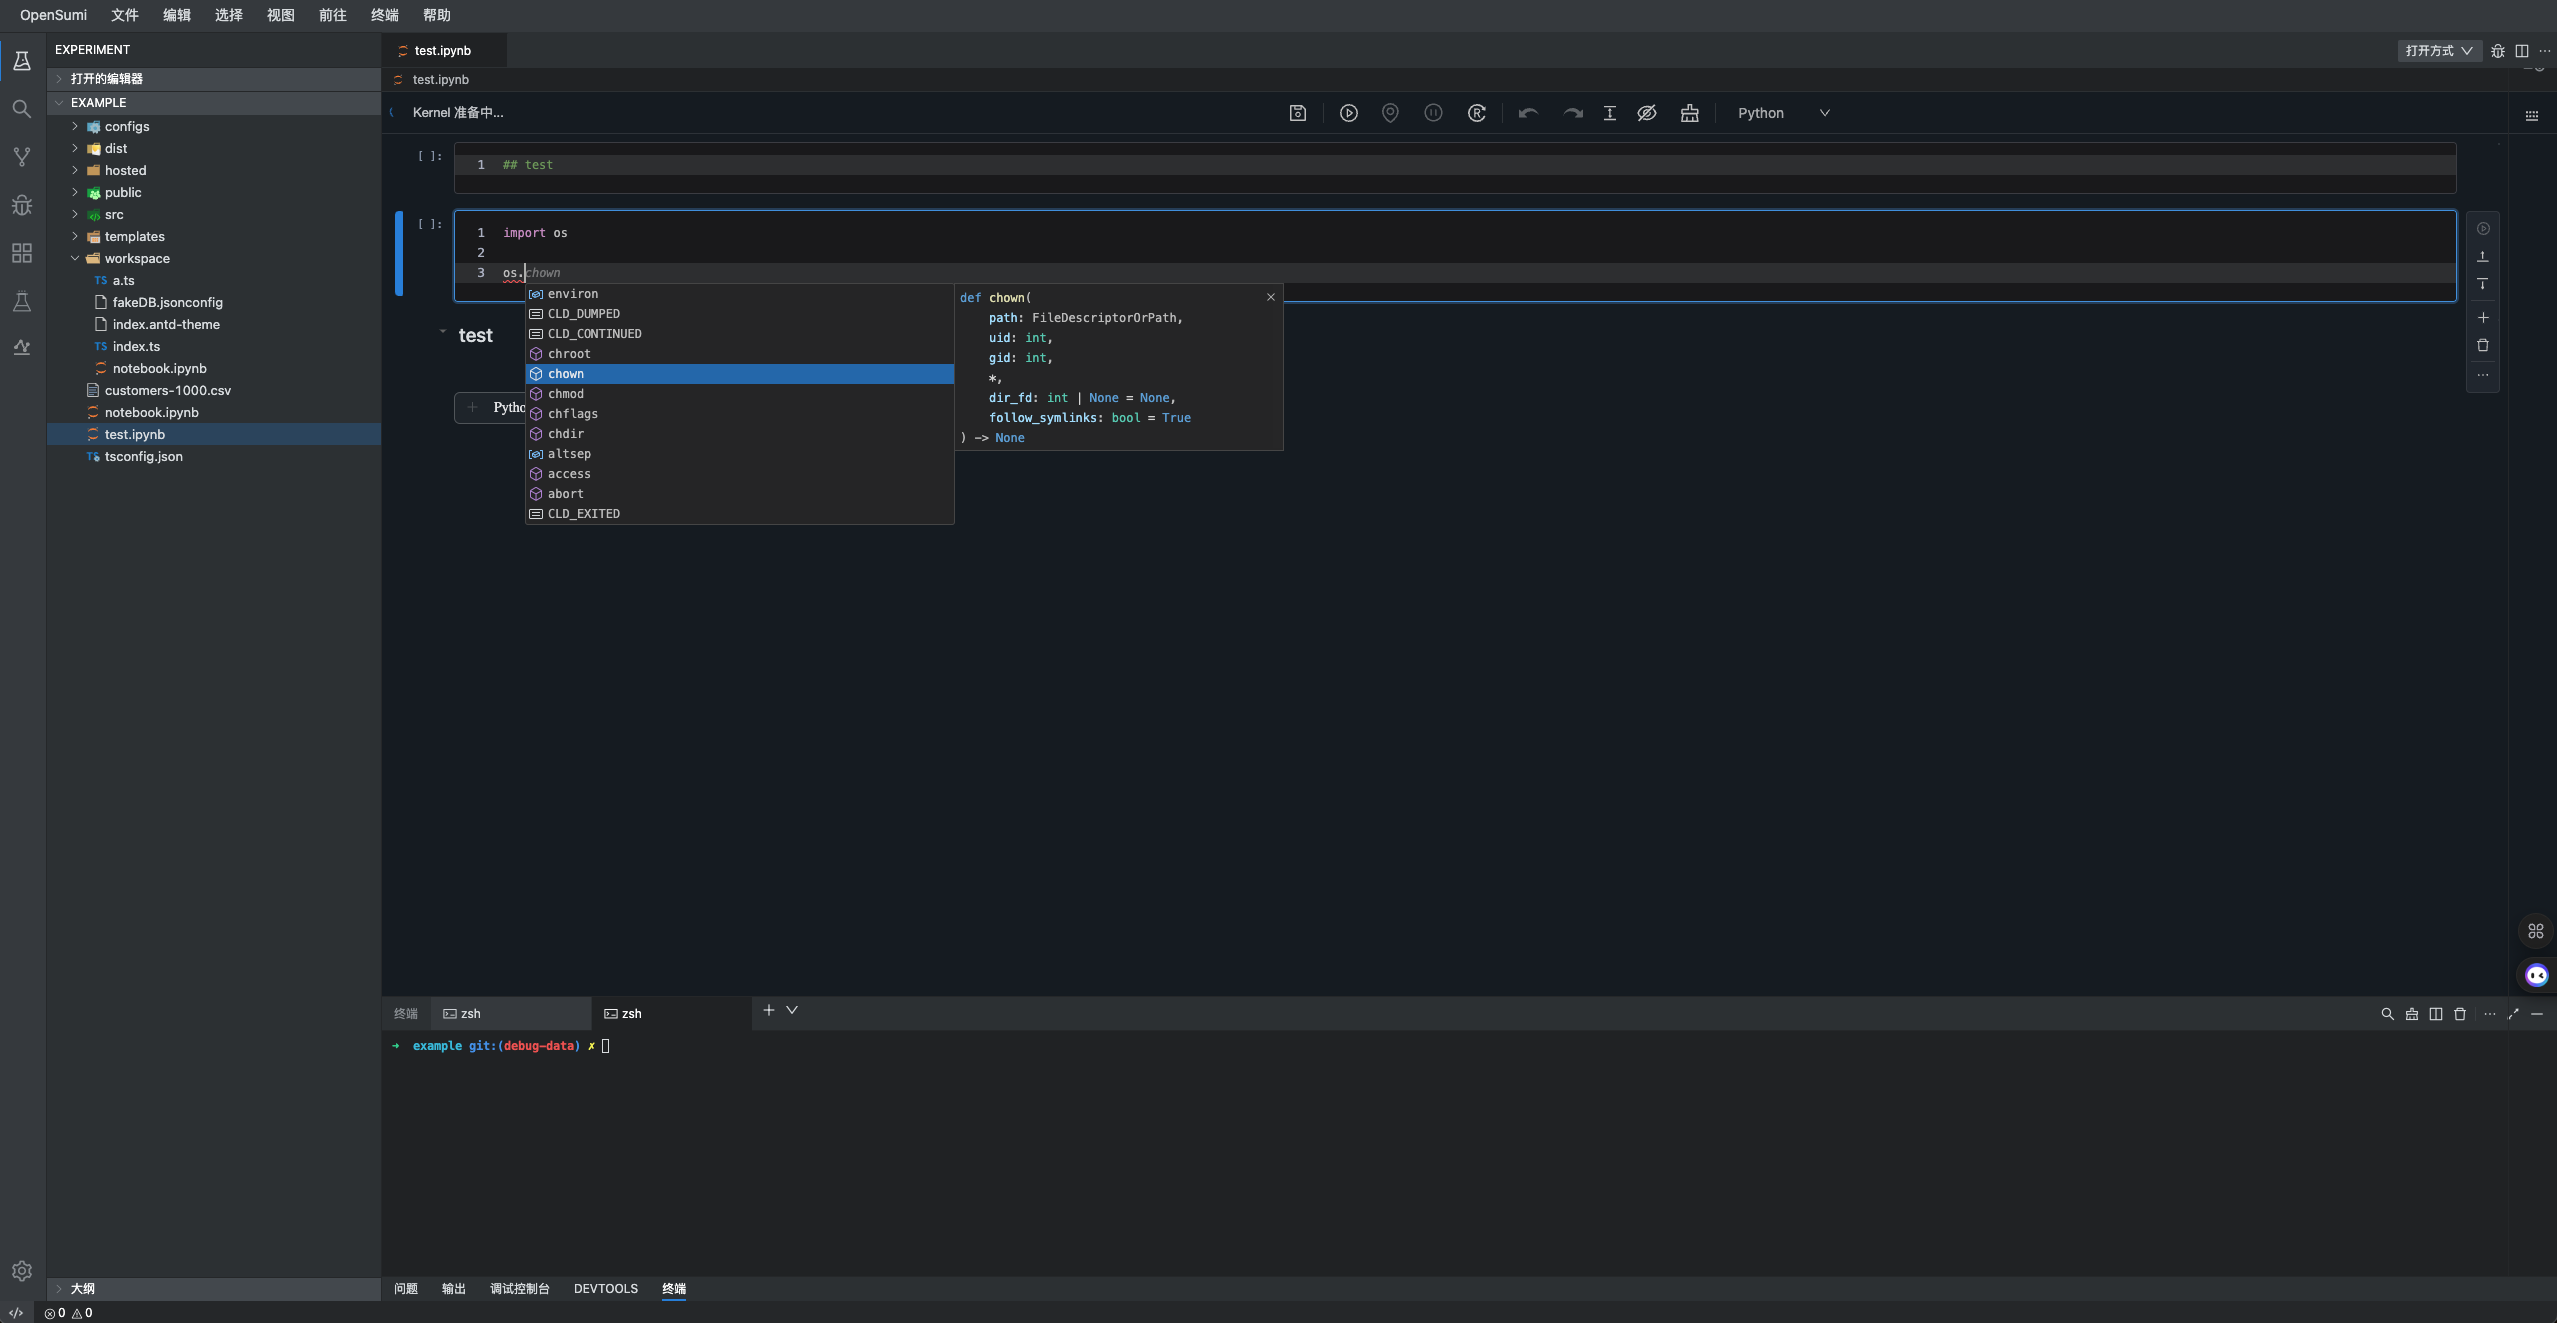Expand the configs folder
The height and width of the screenshot is (1323, 2557).
pos(75,127)
